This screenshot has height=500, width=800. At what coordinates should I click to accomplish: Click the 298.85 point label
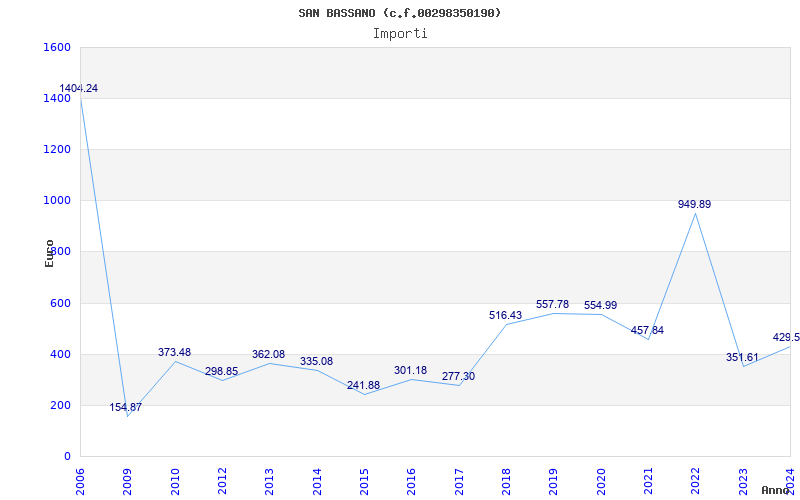pos(221,371)
